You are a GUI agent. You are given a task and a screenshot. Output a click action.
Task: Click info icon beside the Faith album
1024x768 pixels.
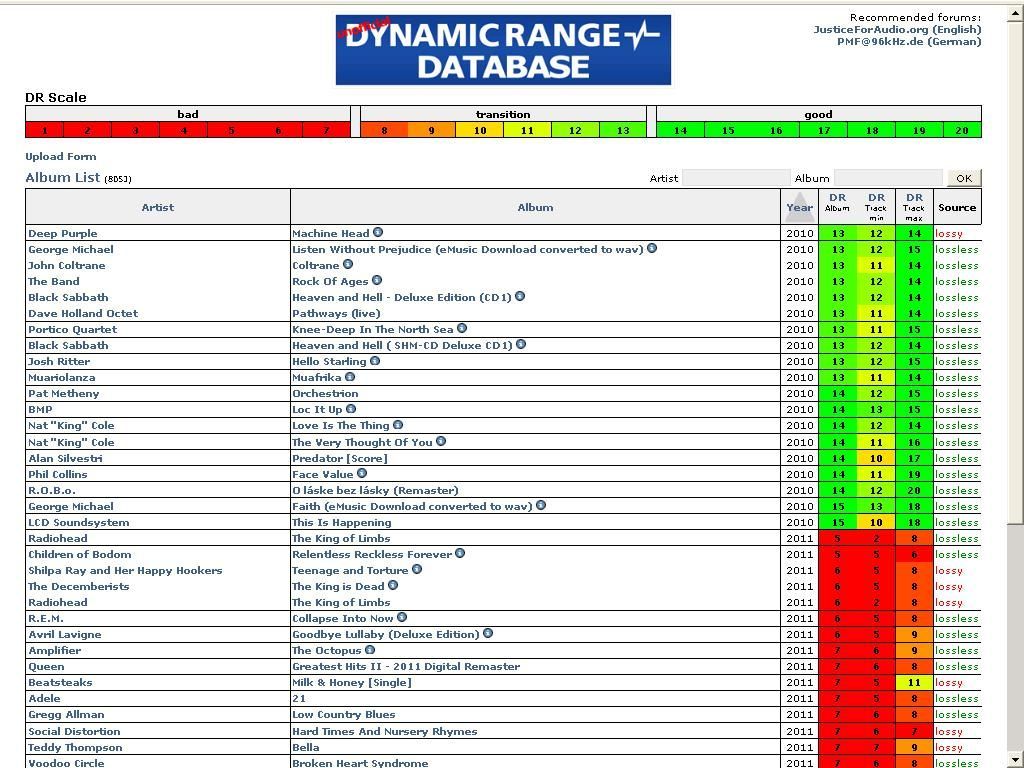pyautogui.click(x=541, y=505)
